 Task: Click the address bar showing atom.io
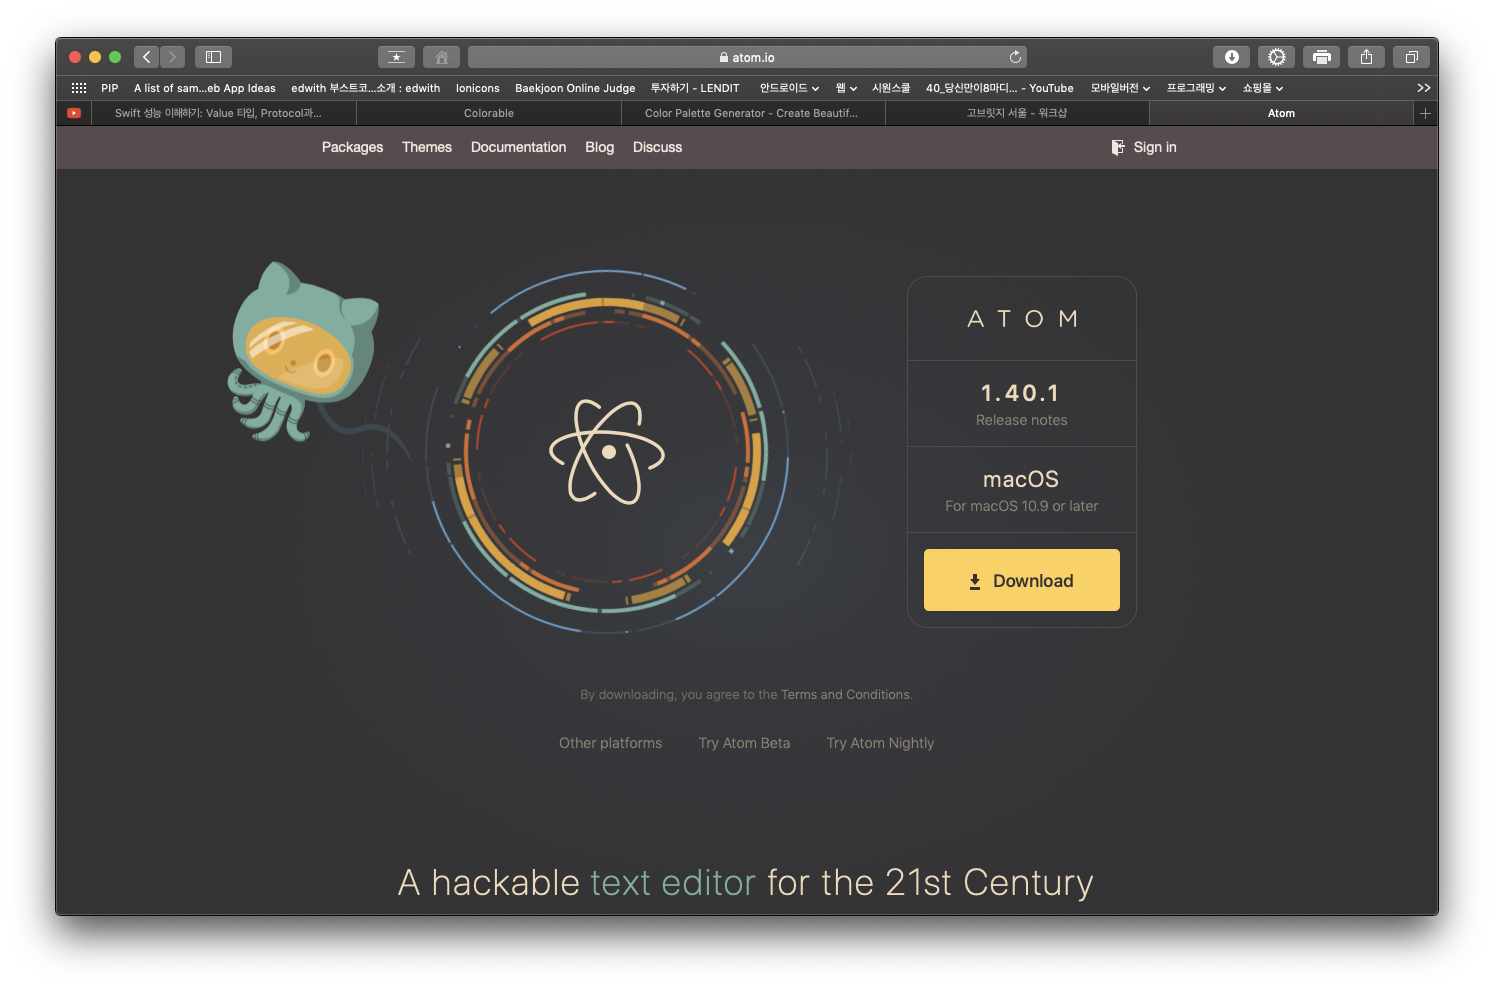(747, 57)
